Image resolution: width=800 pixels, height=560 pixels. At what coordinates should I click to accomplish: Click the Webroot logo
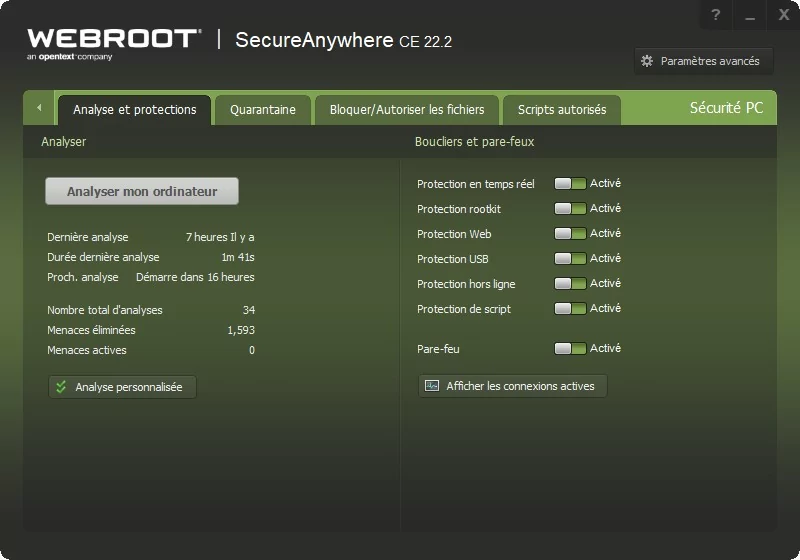(114, 44)
